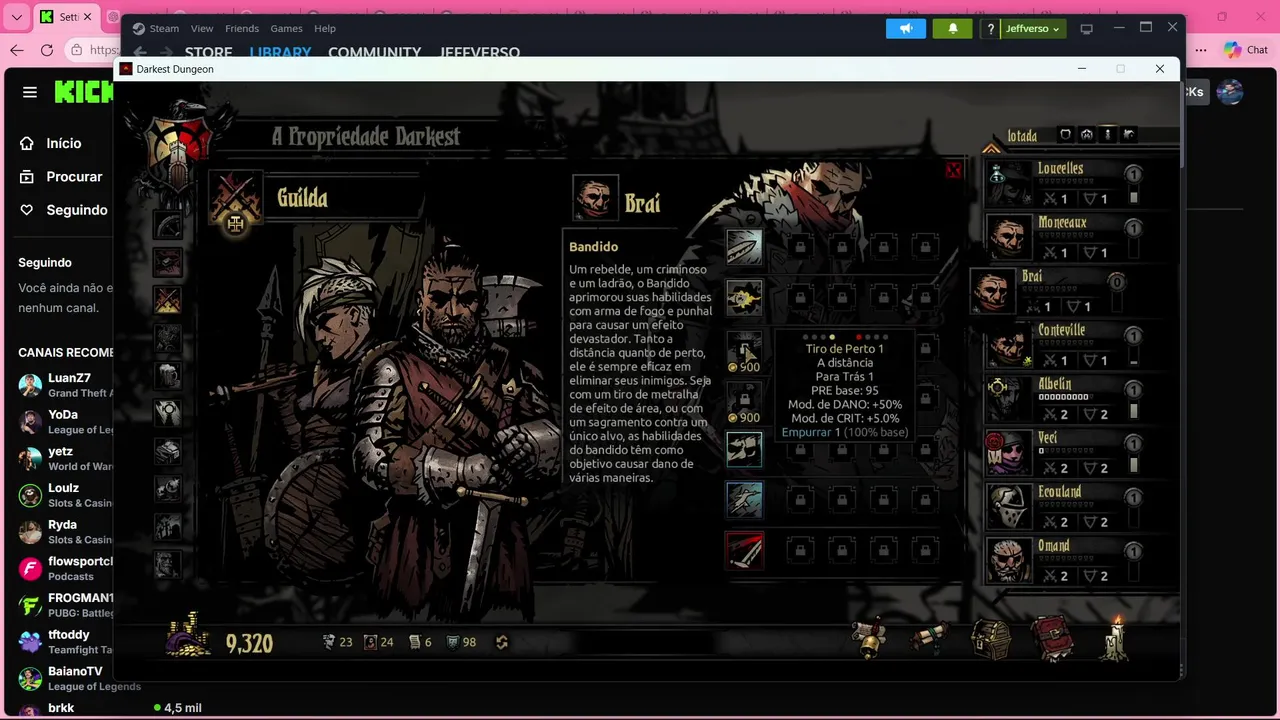This screenshot has height=720, width=1280.
Task: Open the browser tab search dropdown arrow
Action: [16, 17]
